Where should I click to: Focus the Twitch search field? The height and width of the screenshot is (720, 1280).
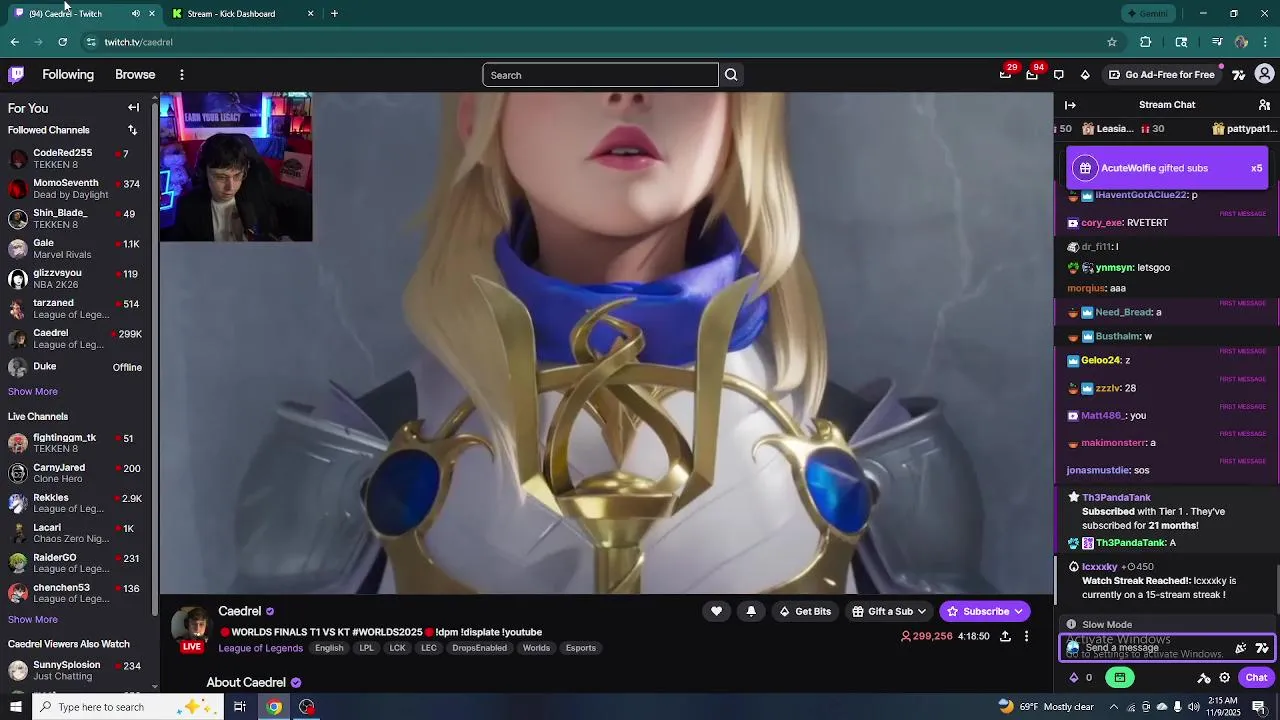[600, 75]
